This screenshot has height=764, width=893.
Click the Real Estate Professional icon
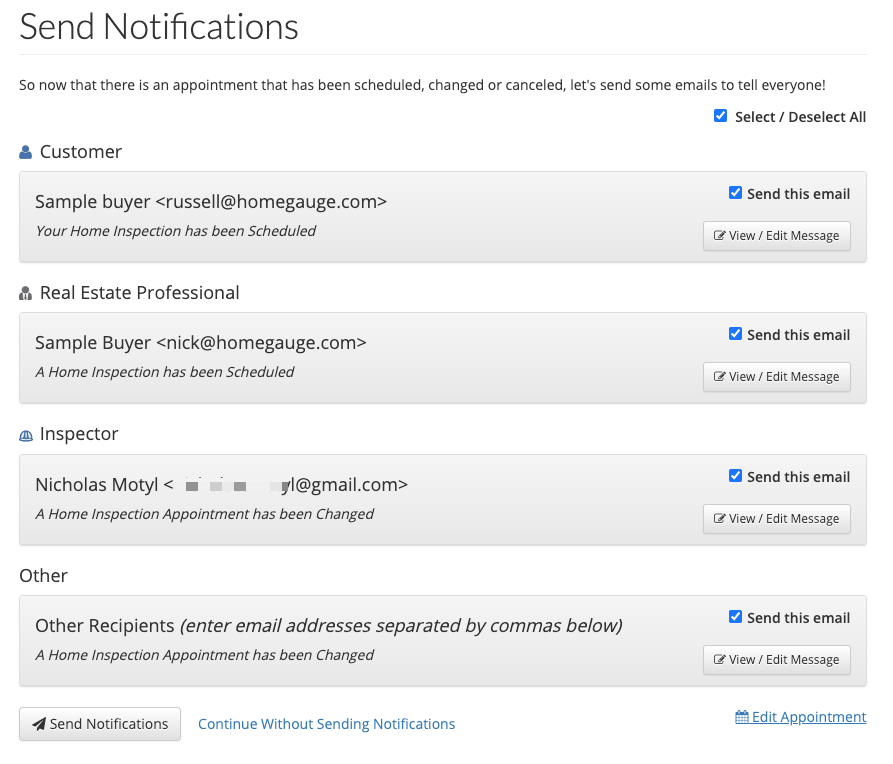pos(26,294)
